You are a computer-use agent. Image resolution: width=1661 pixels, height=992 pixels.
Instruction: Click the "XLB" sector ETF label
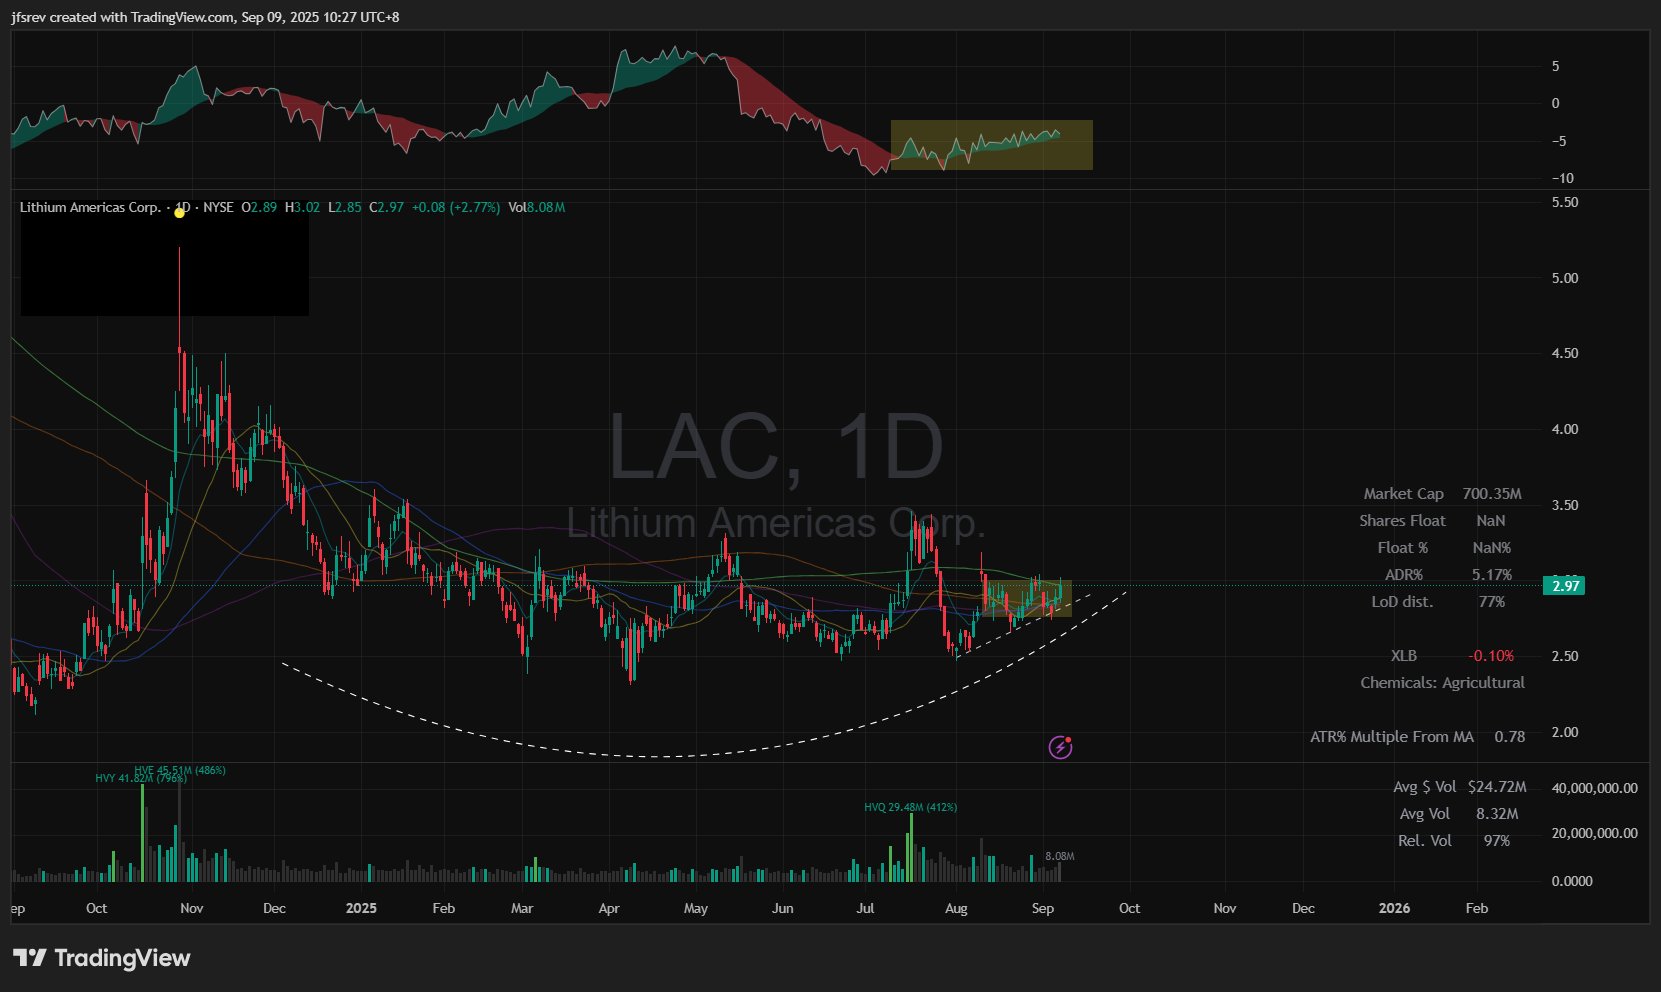[x=1403, y=656]
